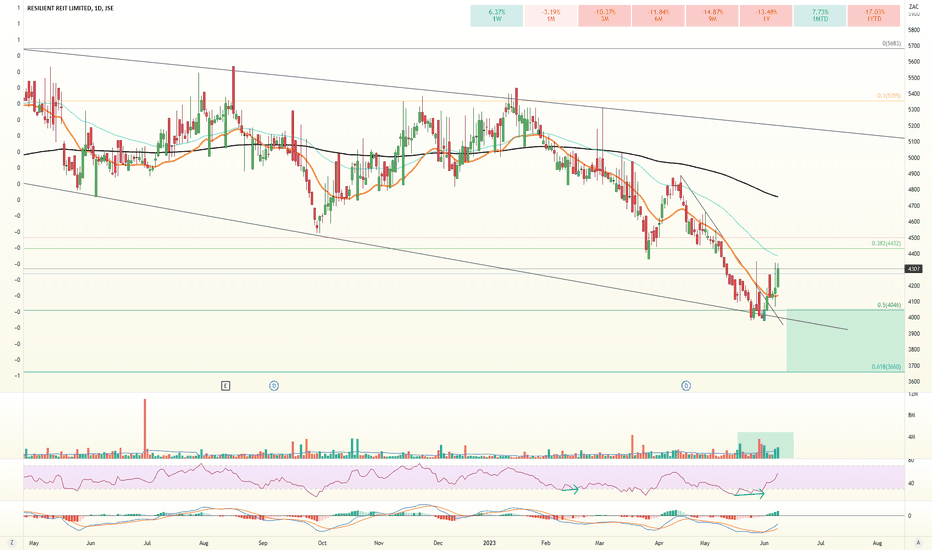The width and height of the screenshot is (932, 550).
Task: Click the Fibonacci label 0.5(4046)
Action: (890, 305)
